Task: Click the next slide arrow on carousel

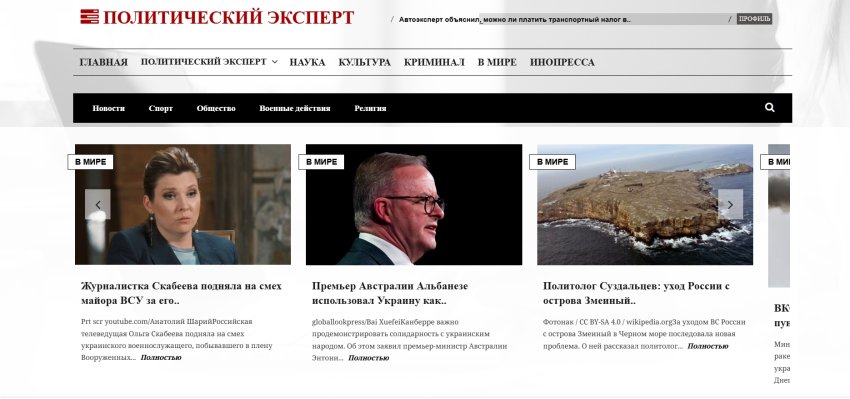Action: coord(730,204)
